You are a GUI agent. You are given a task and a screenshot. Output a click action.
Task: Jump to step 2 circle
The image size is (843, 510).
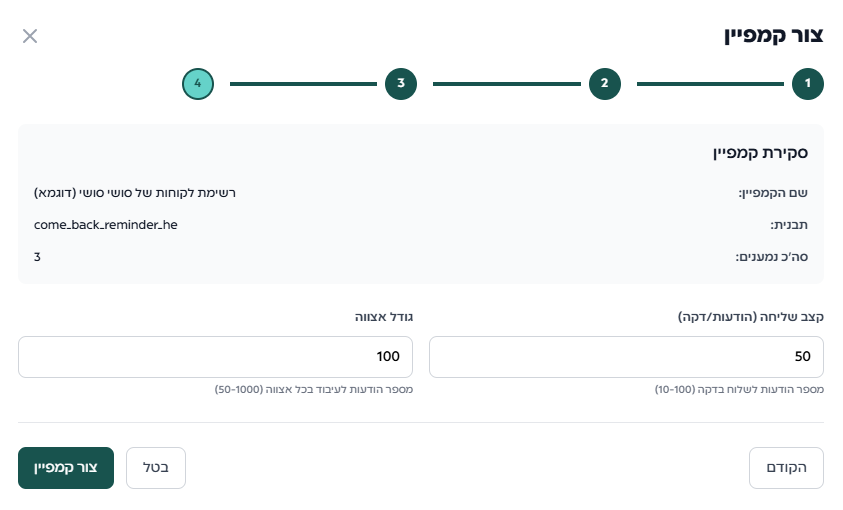604,84
